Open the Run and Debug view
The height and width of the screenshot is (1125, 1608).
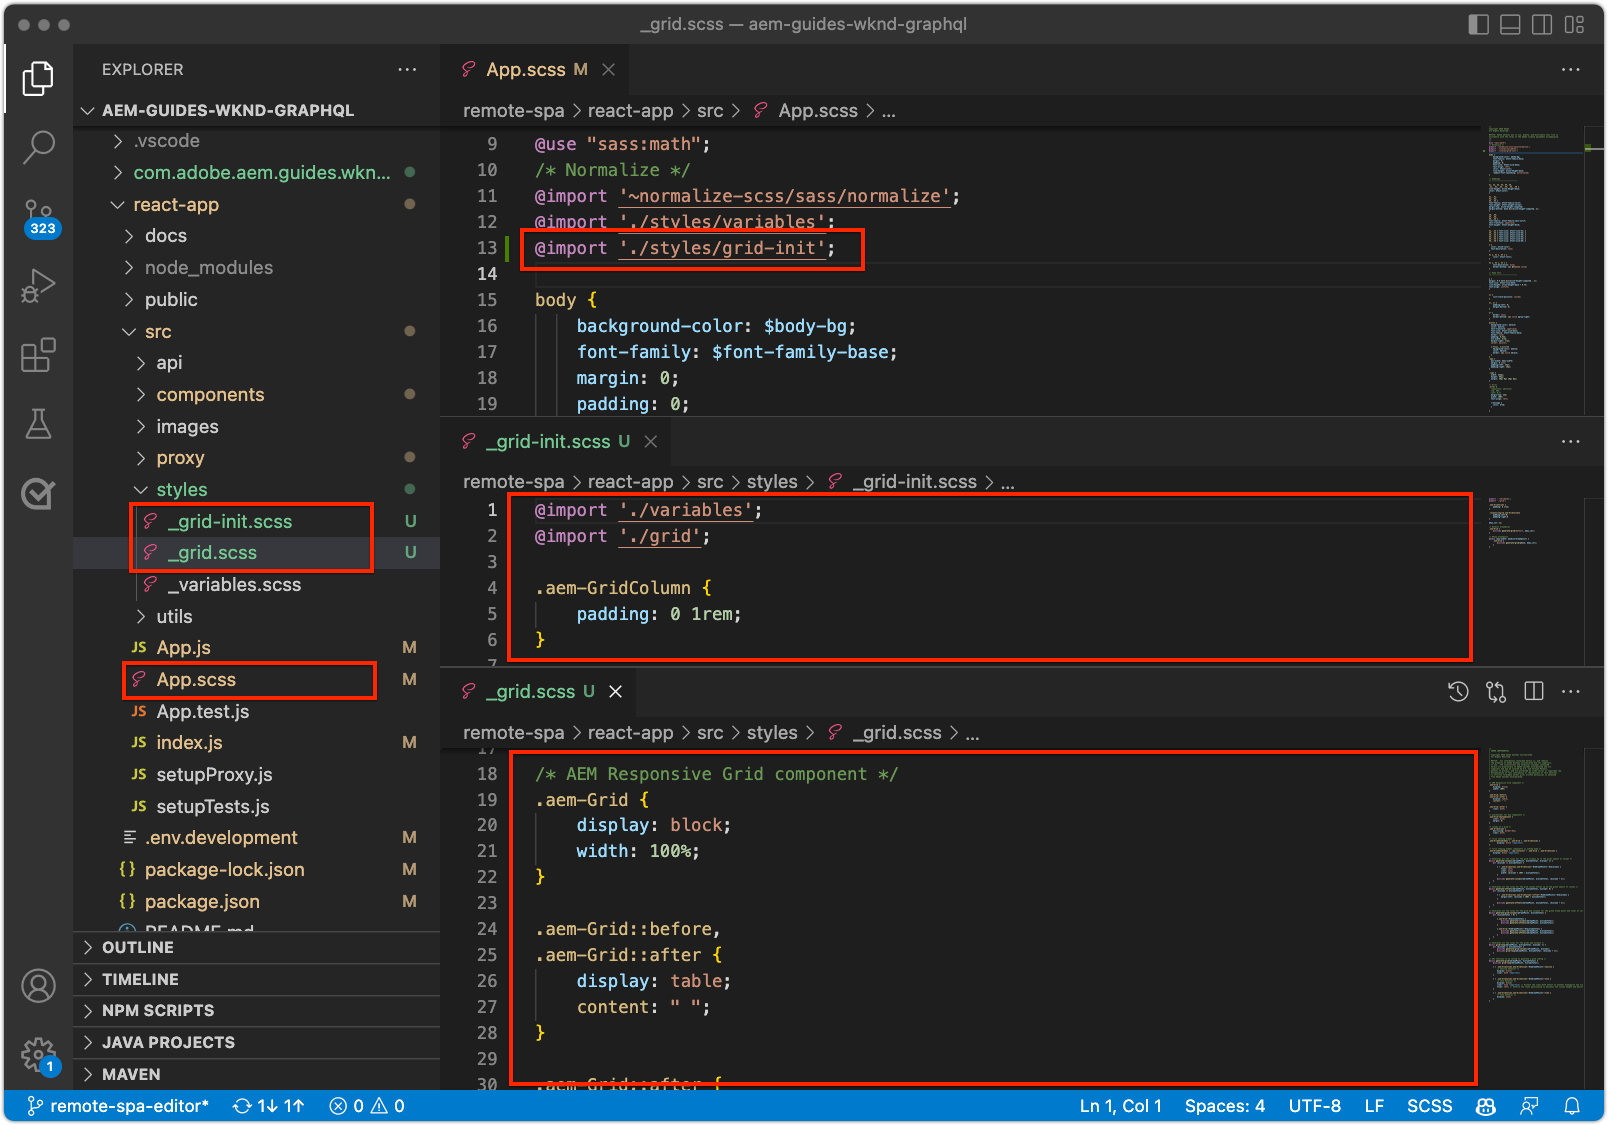tap(38, 286)
